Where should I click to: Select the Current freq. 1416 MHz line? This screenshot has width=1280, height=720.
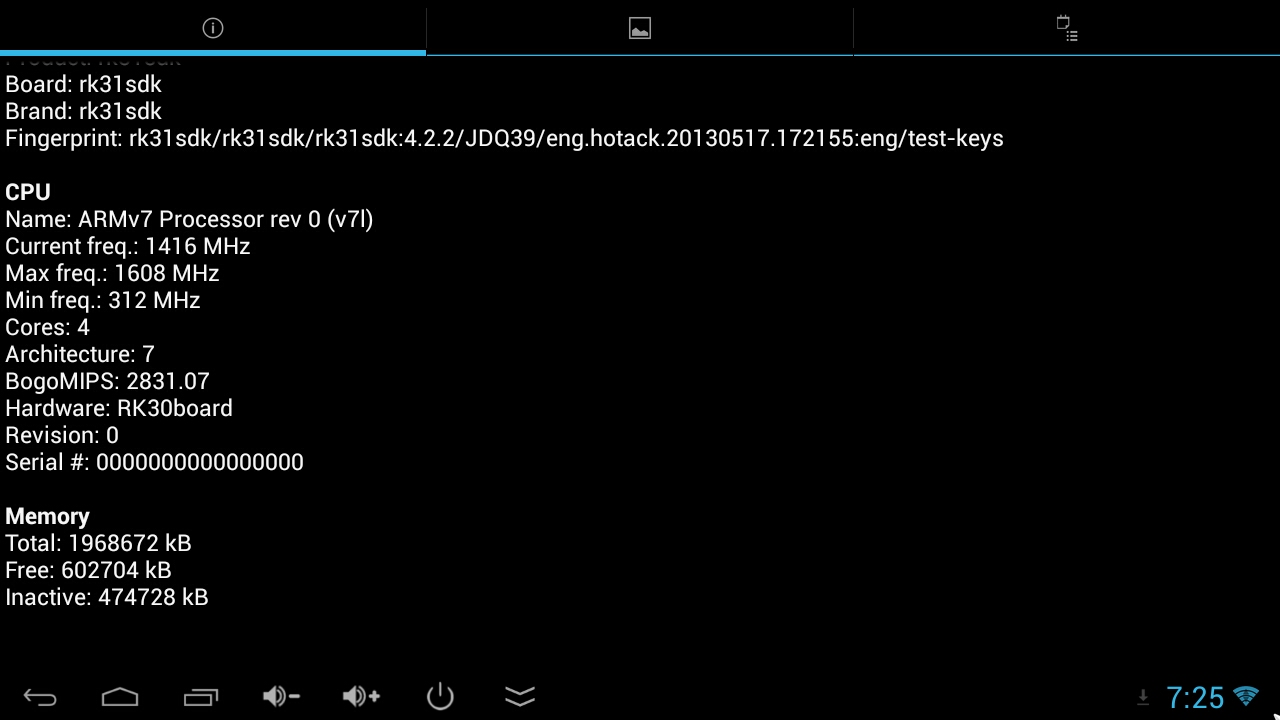click(128, 246)
